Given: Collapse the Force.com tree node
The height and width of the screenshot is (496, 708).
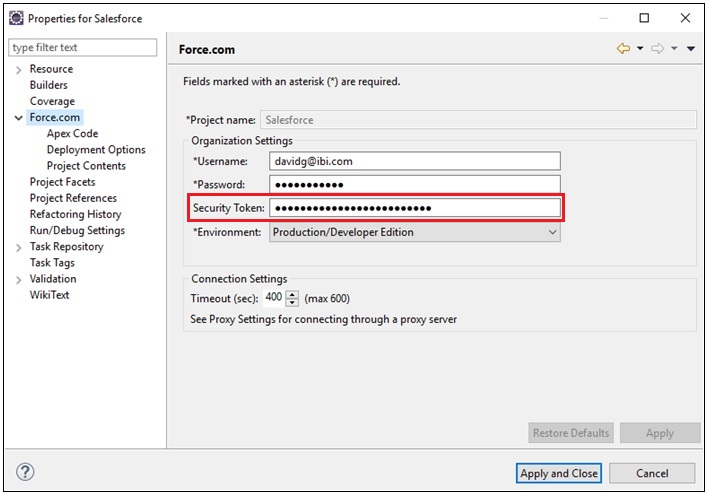Looking at the screenshot, I should tap(19, 118).
